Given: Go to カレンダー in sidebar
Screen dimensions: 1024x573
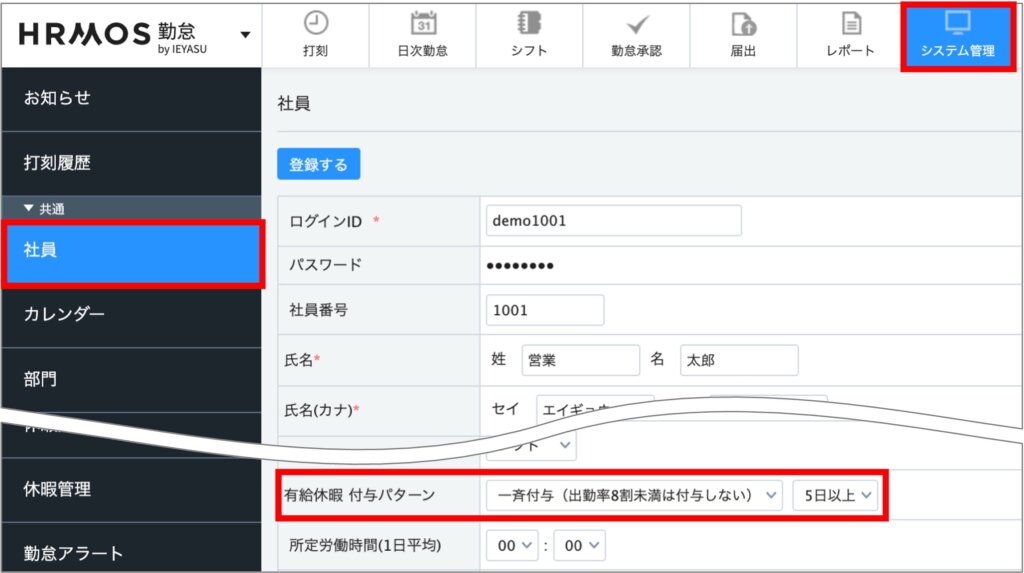Looking at the screenshot, I should (64, 314).
